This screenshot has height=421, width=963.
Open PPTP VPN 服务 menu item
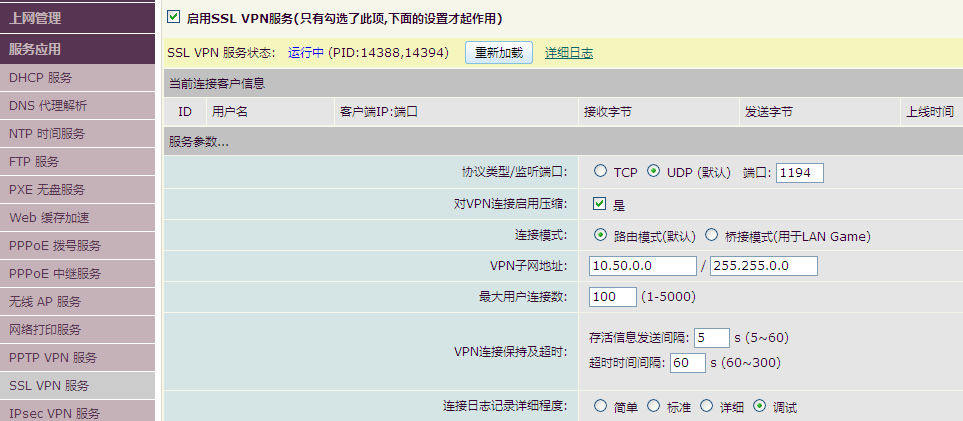(78, 357)
